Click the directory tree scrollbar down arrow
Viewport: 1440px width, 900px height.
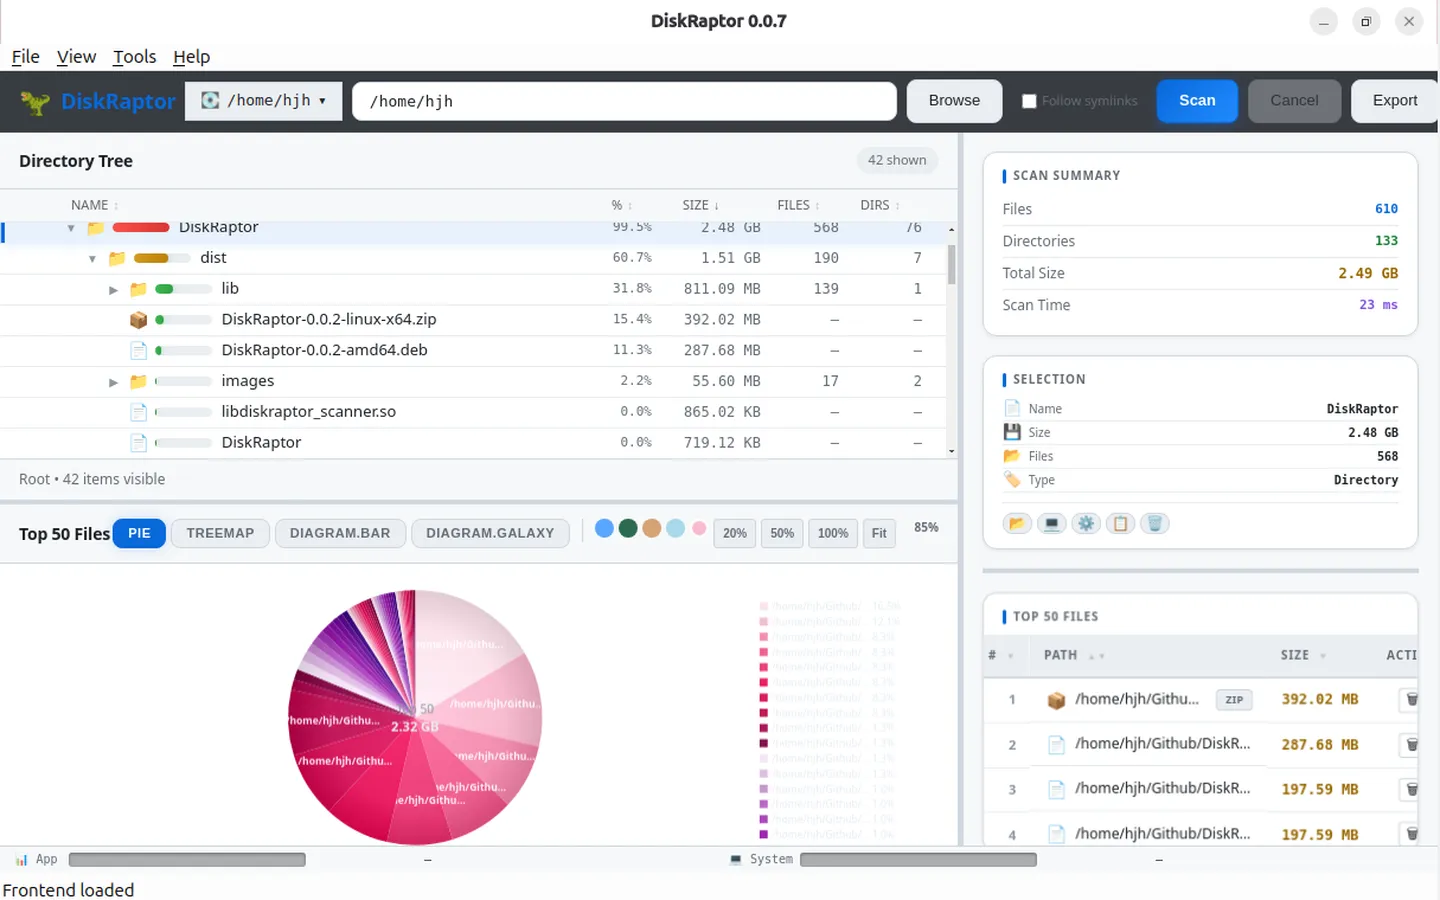tap(951, 452)
